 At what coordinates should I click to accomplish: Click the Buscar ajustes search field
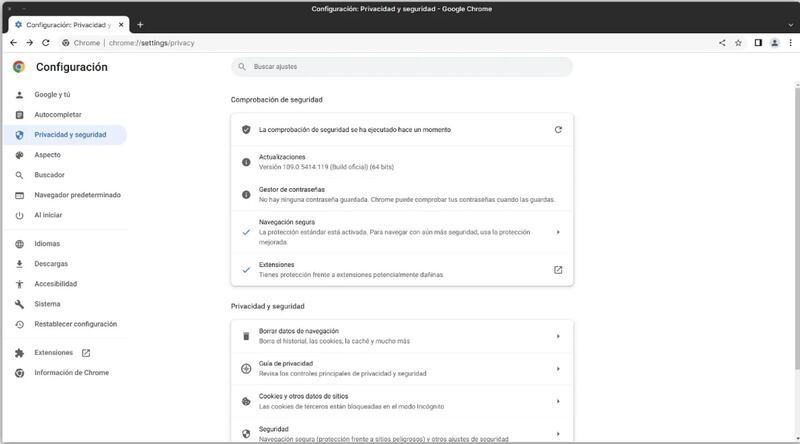tap(402, 67)
